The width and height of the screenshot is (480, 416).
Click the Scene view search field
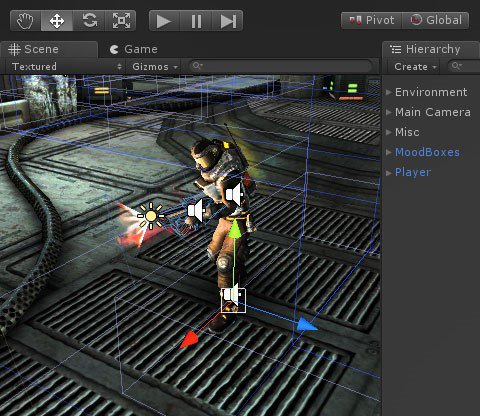(x=281, y=66)
